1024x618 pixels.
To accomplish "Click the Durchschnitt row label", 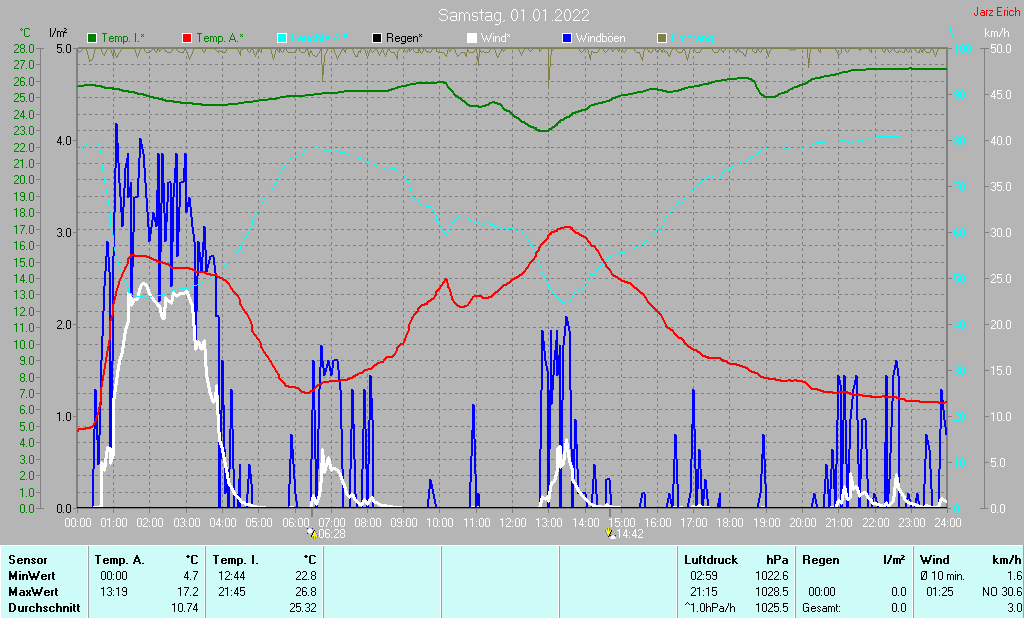I will coord(40,608).
